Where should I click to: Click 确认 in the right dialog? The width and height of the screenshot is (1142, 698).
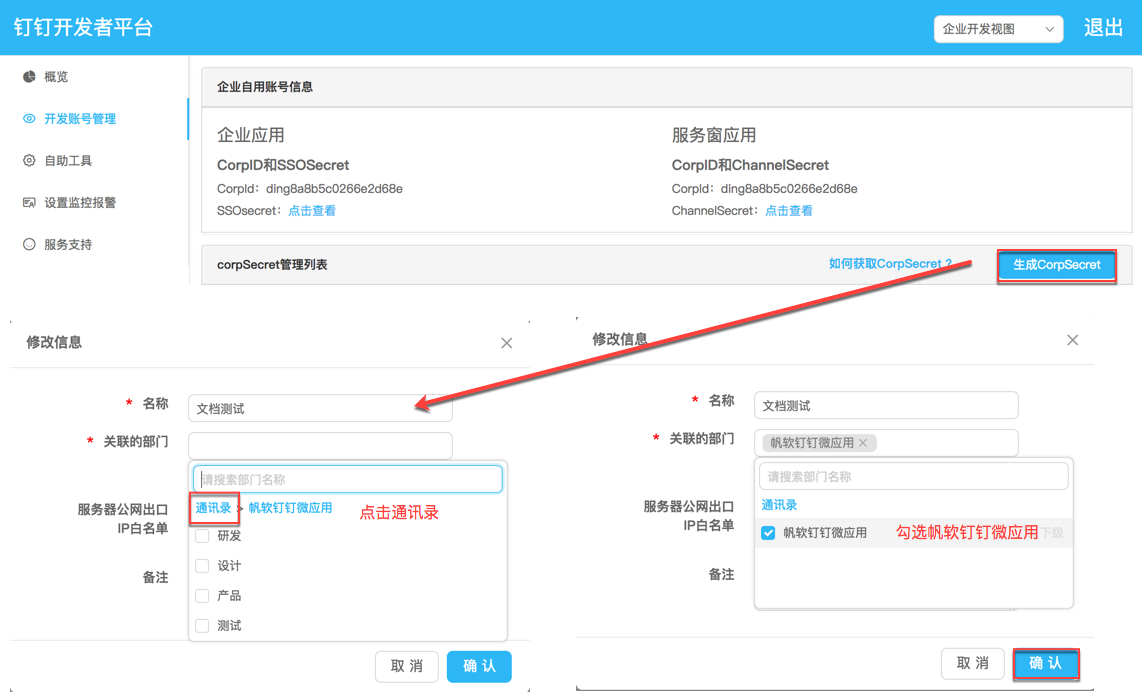tap(1046, 663)
